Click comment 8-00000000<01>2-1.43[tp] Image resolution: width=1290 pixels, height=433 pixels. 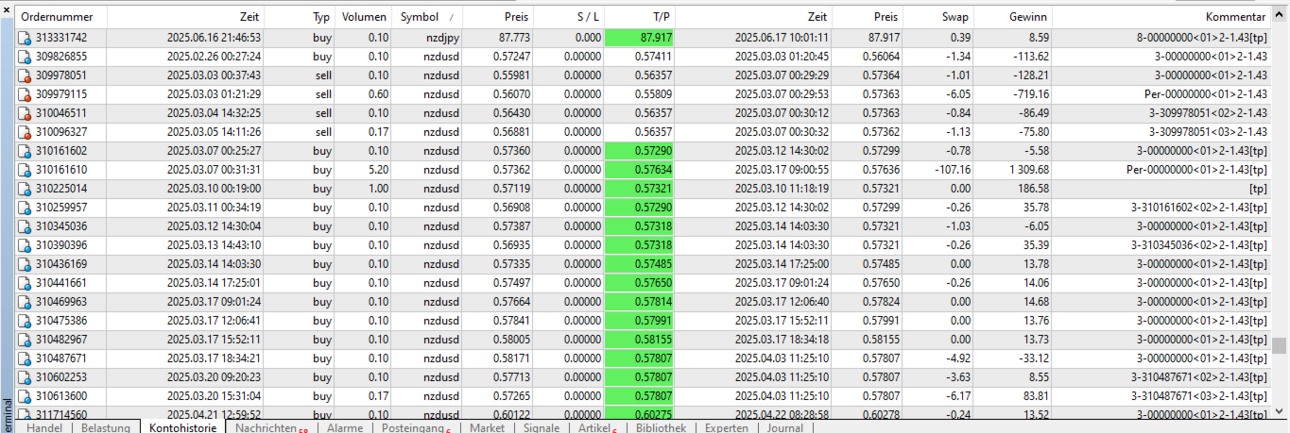tap(1201, 37)
